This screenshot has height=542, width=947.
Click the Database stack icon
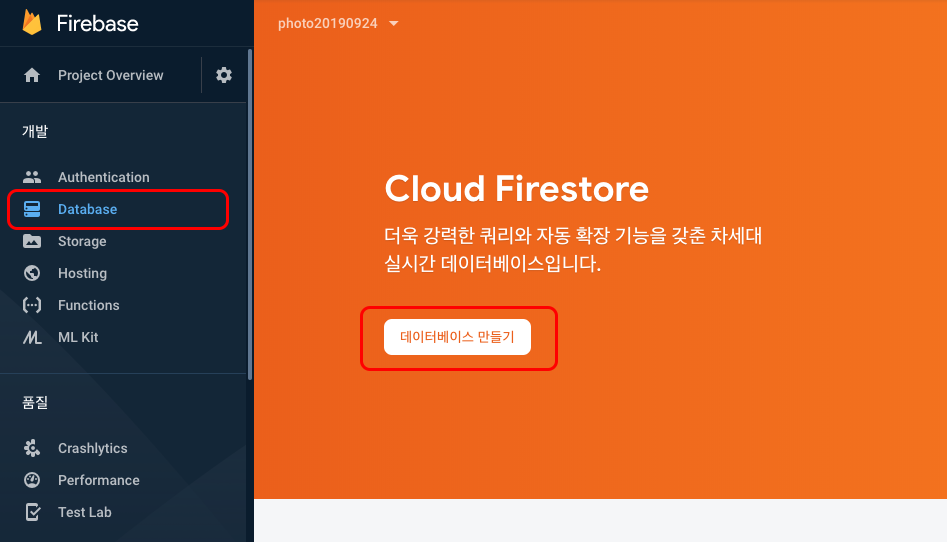(x=32, y=209)
